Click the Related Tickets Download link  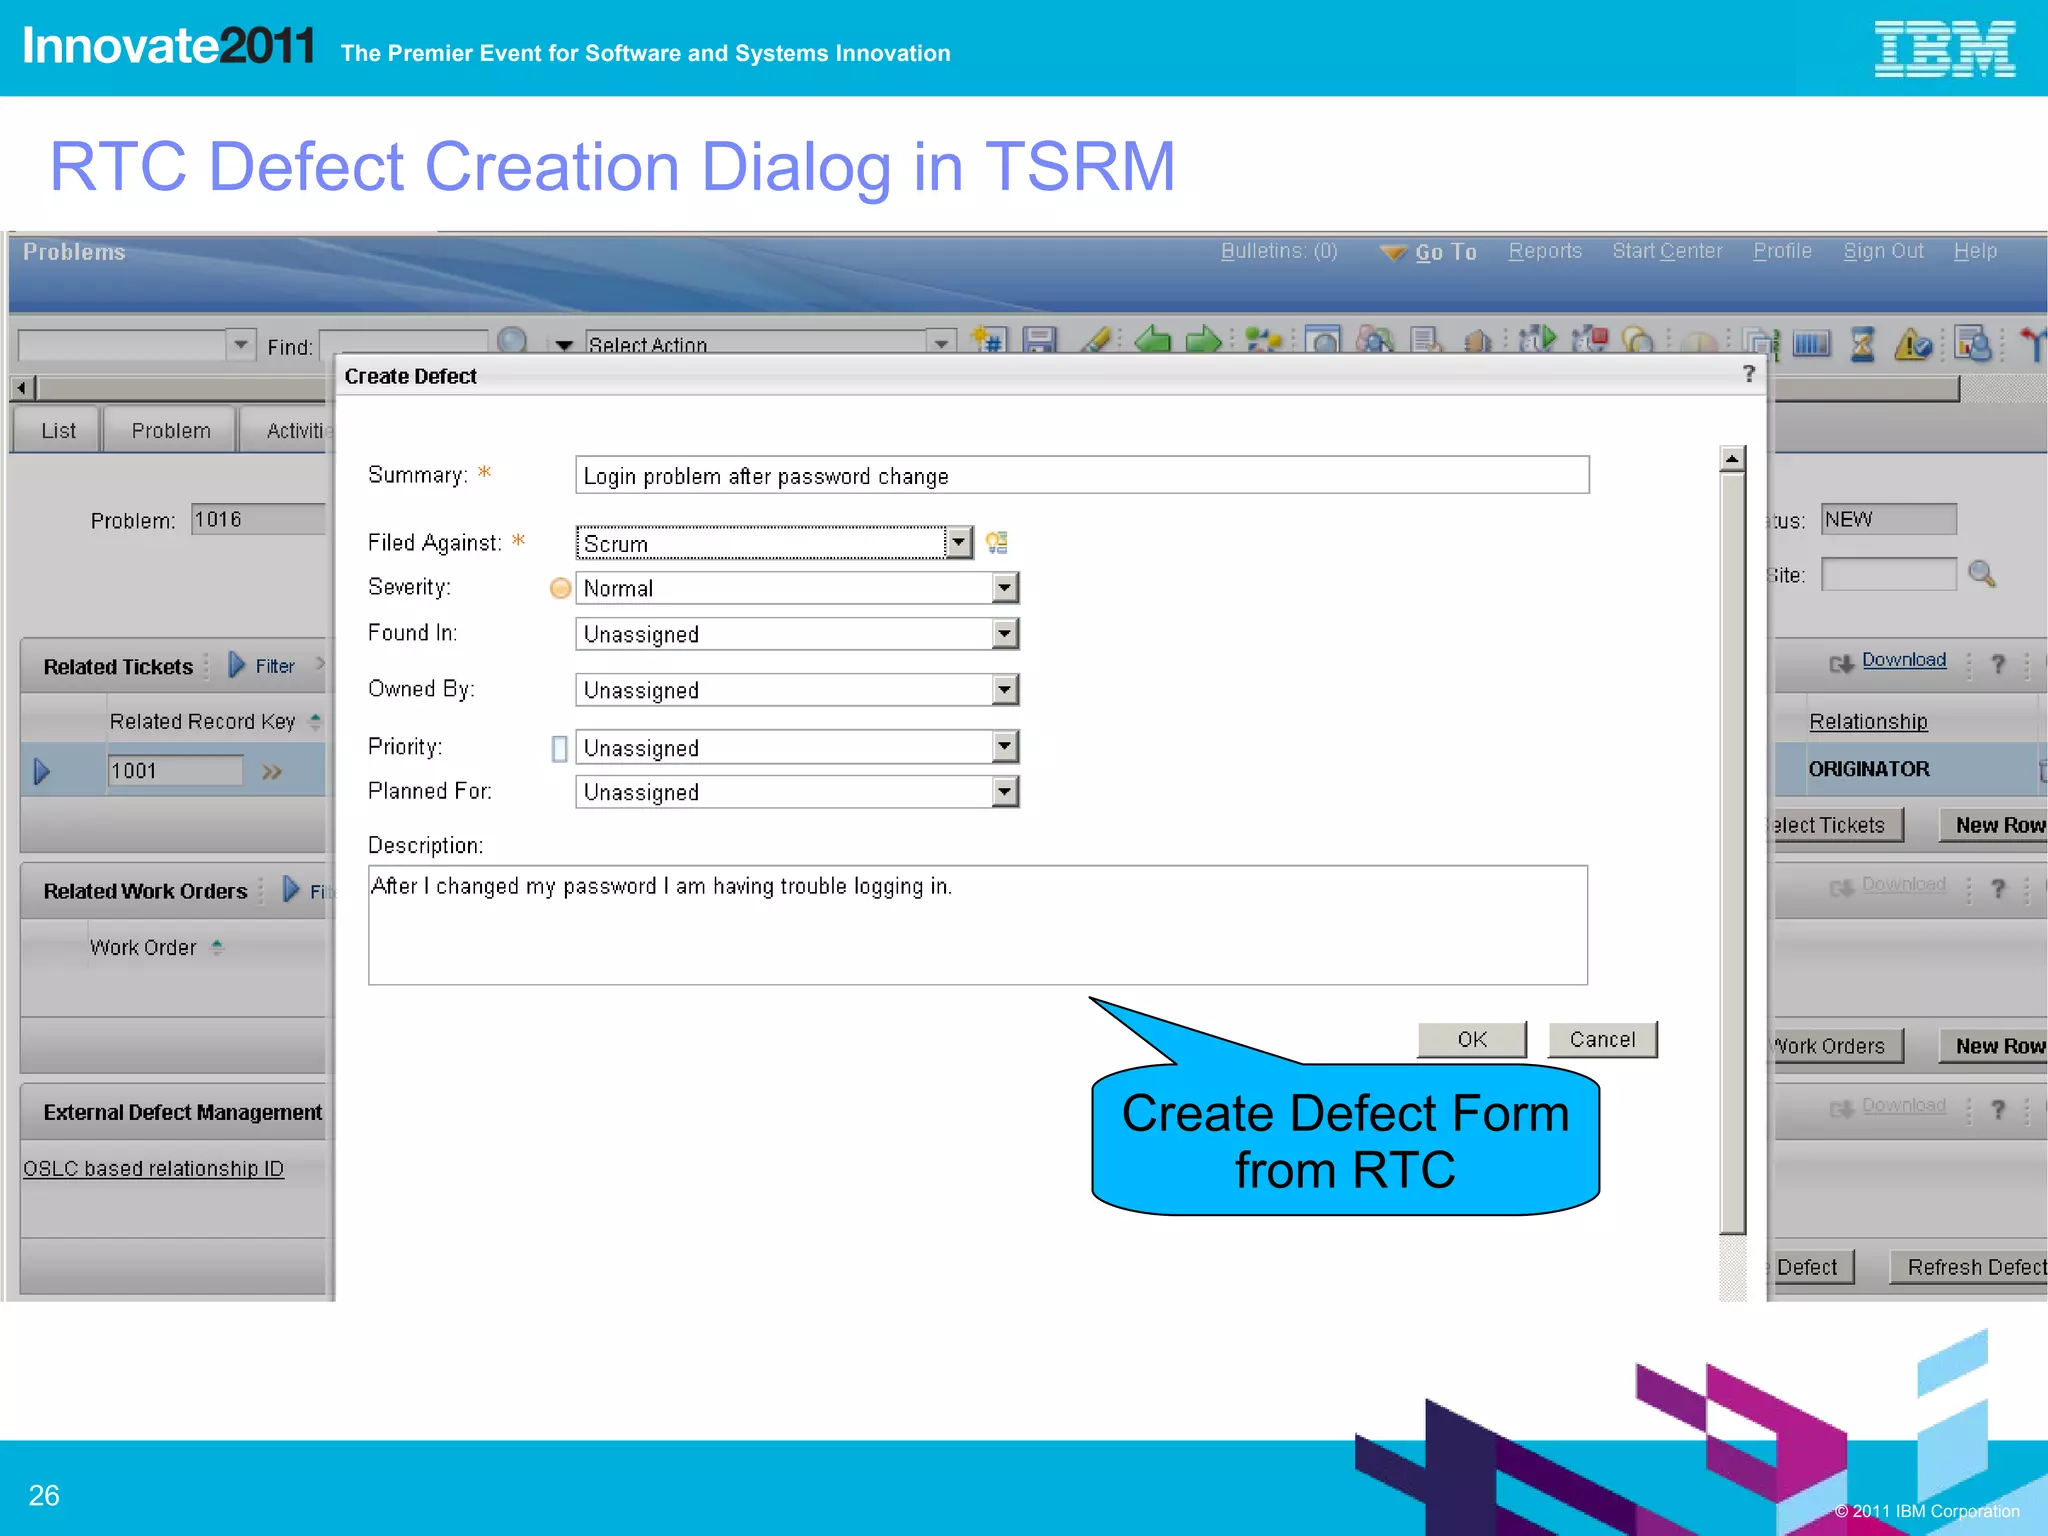pyautogui.click(x=1904, y=660)
